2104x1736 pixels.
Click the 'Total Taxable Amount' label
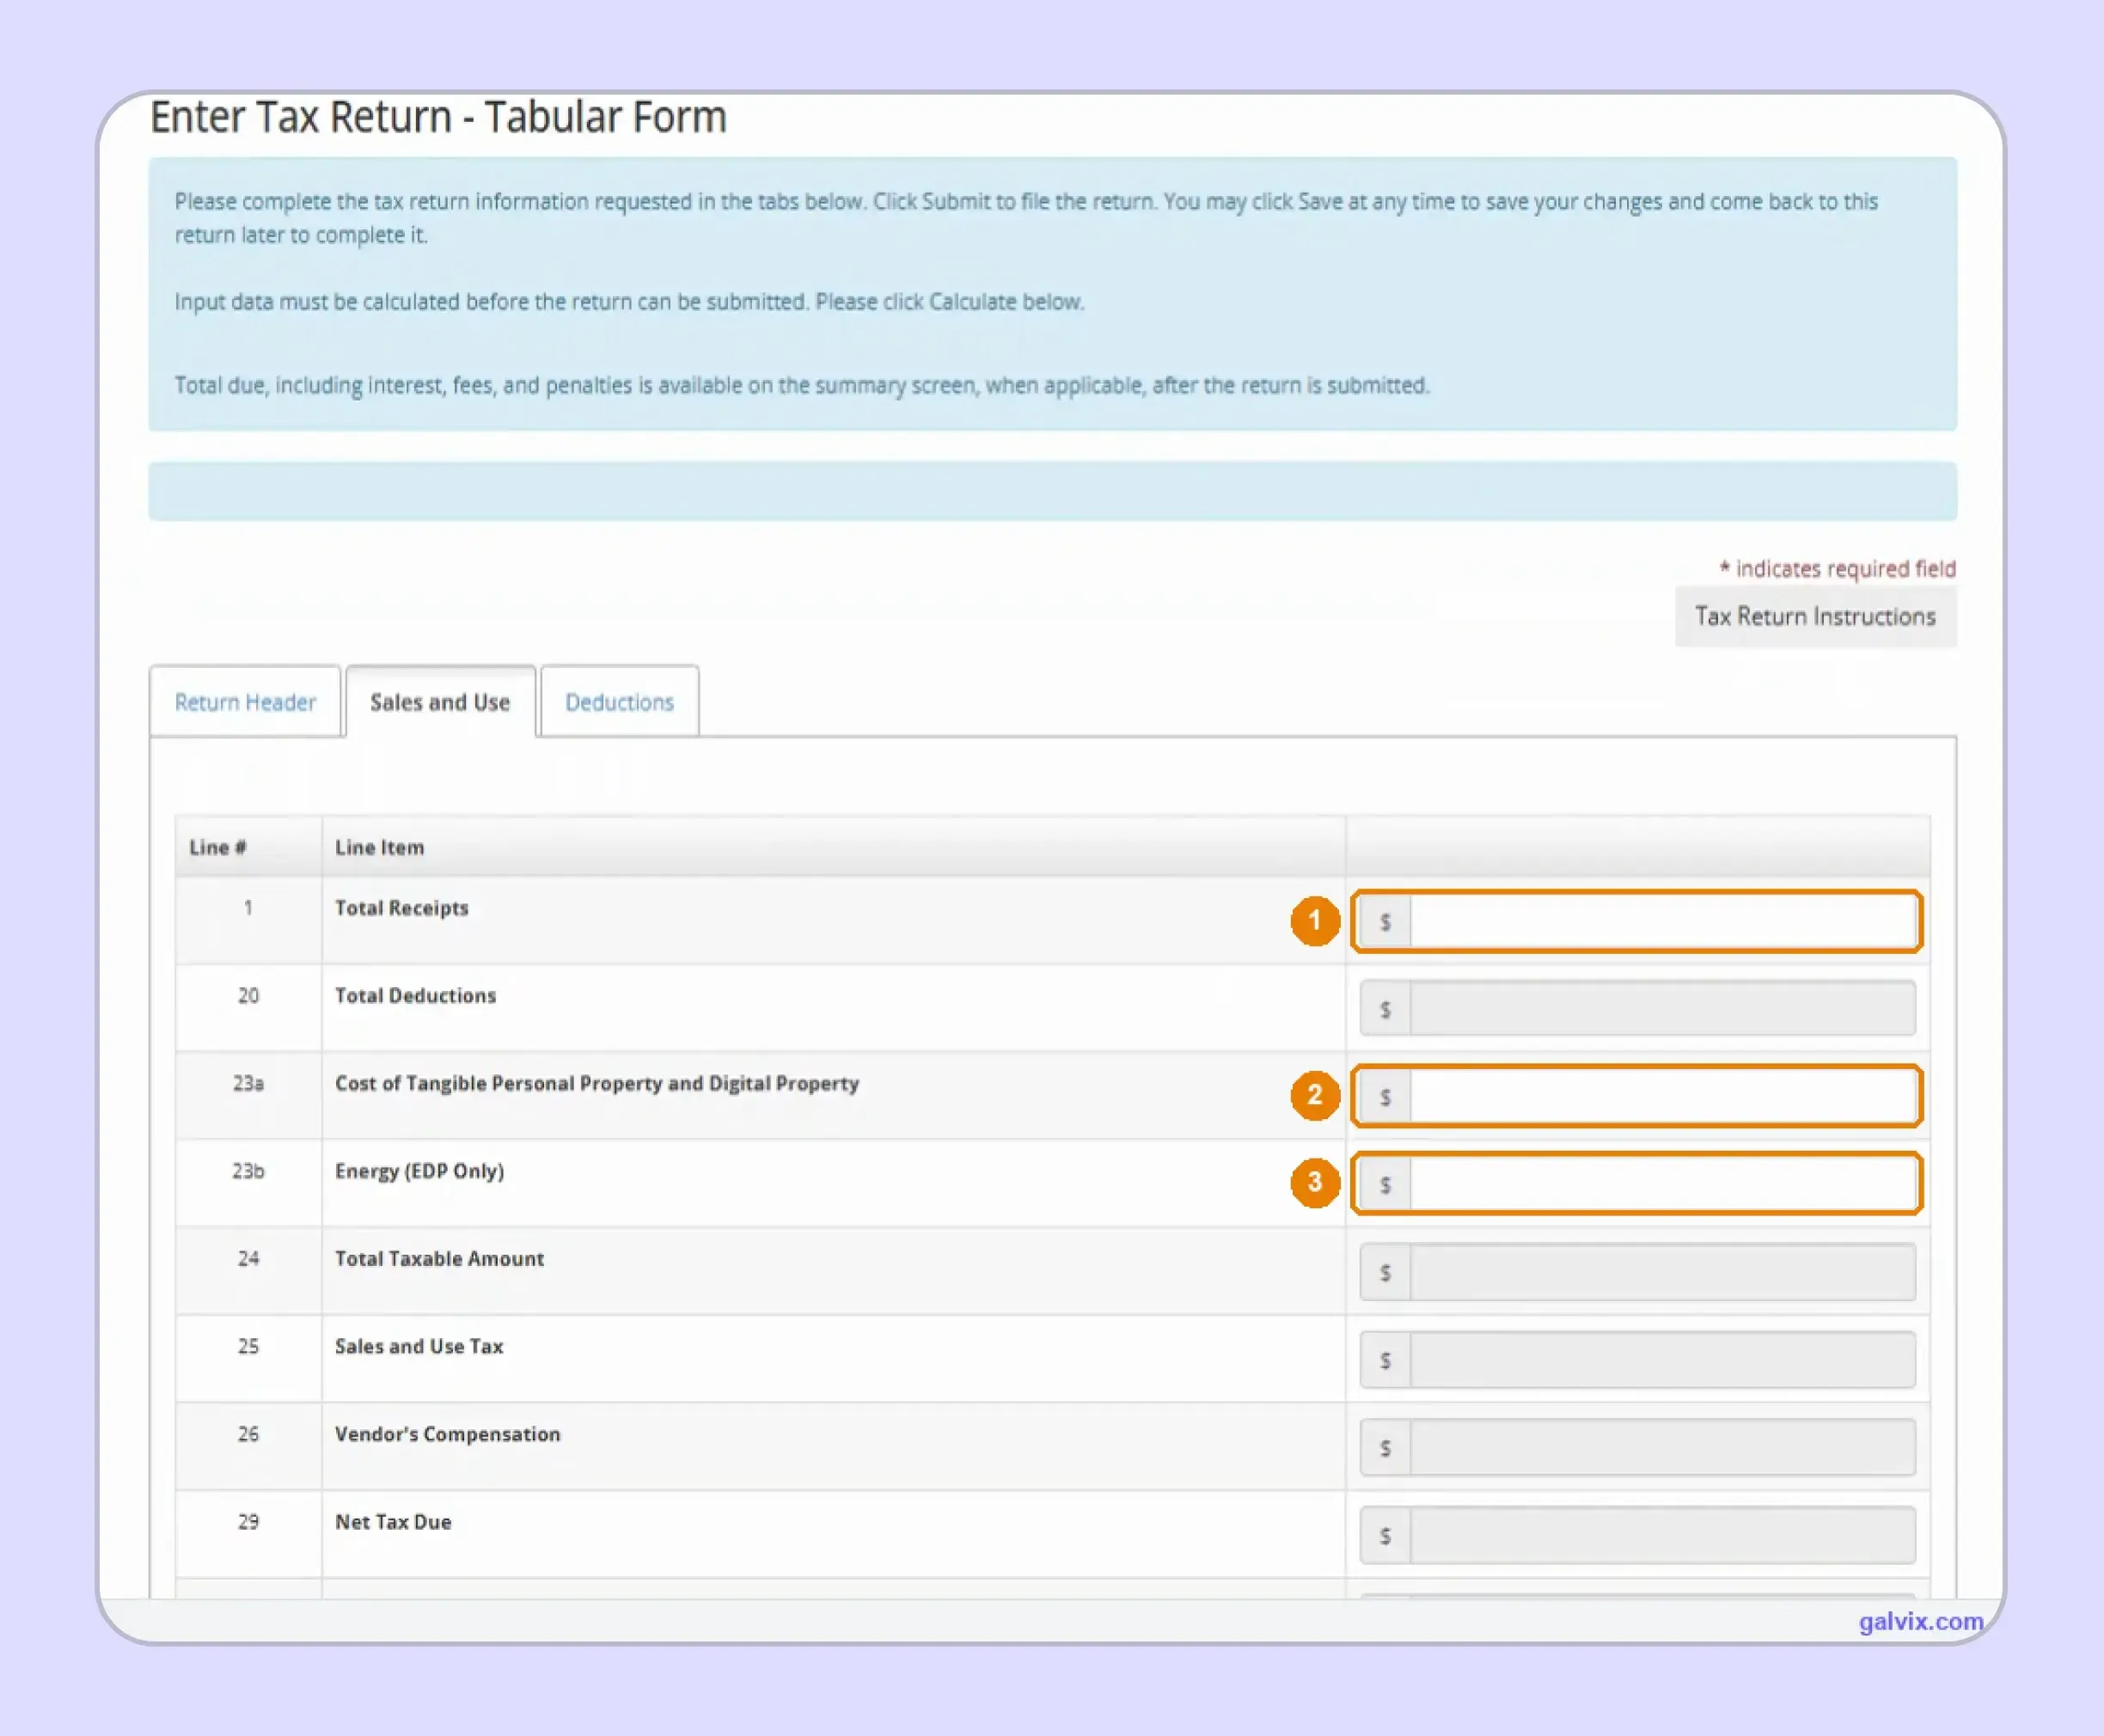(x=439, y=1259)
